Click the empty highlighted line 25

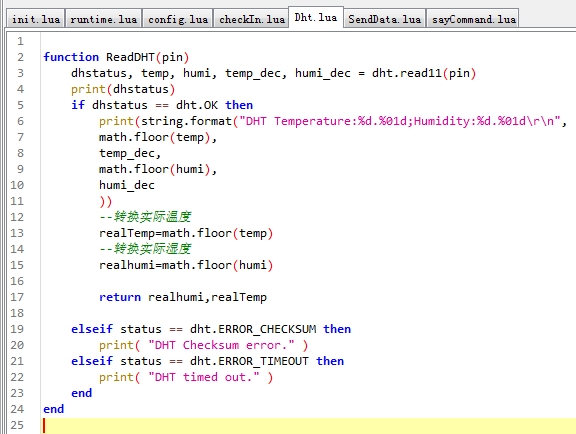point(309,426)
